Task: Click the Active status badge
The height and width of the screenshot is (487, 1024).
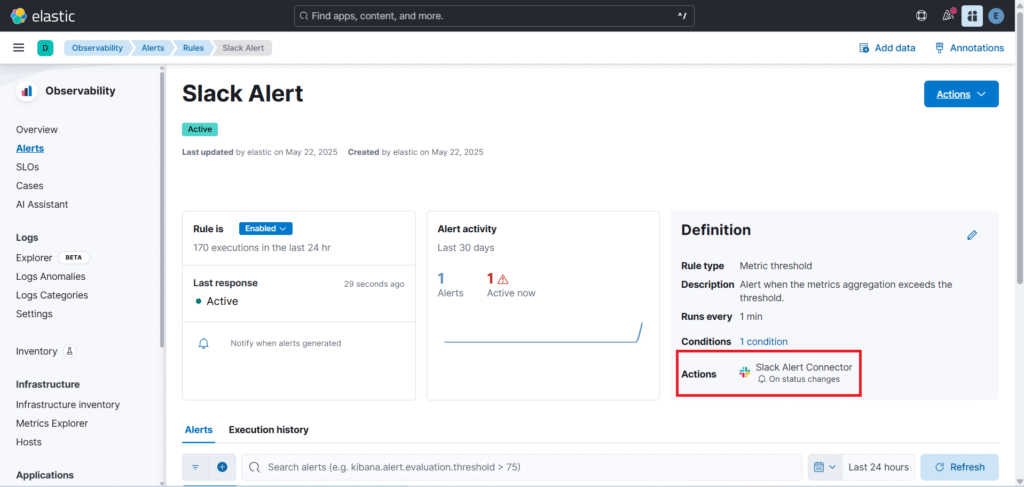Action: pos(200,129)
